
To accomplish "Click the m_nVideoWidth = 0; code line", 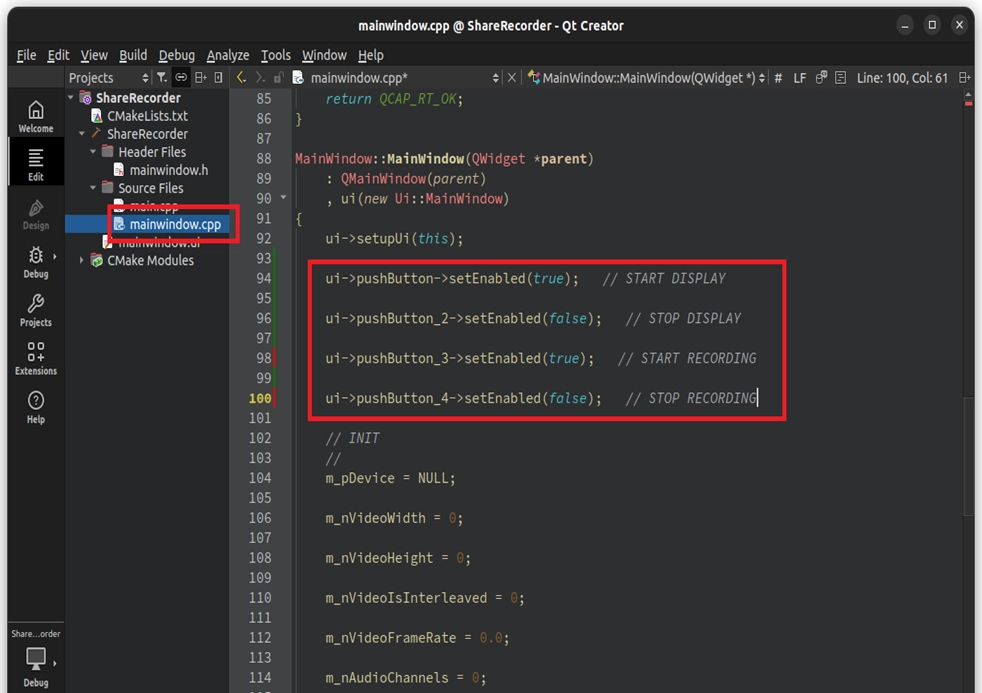I will tap(394, 518).
